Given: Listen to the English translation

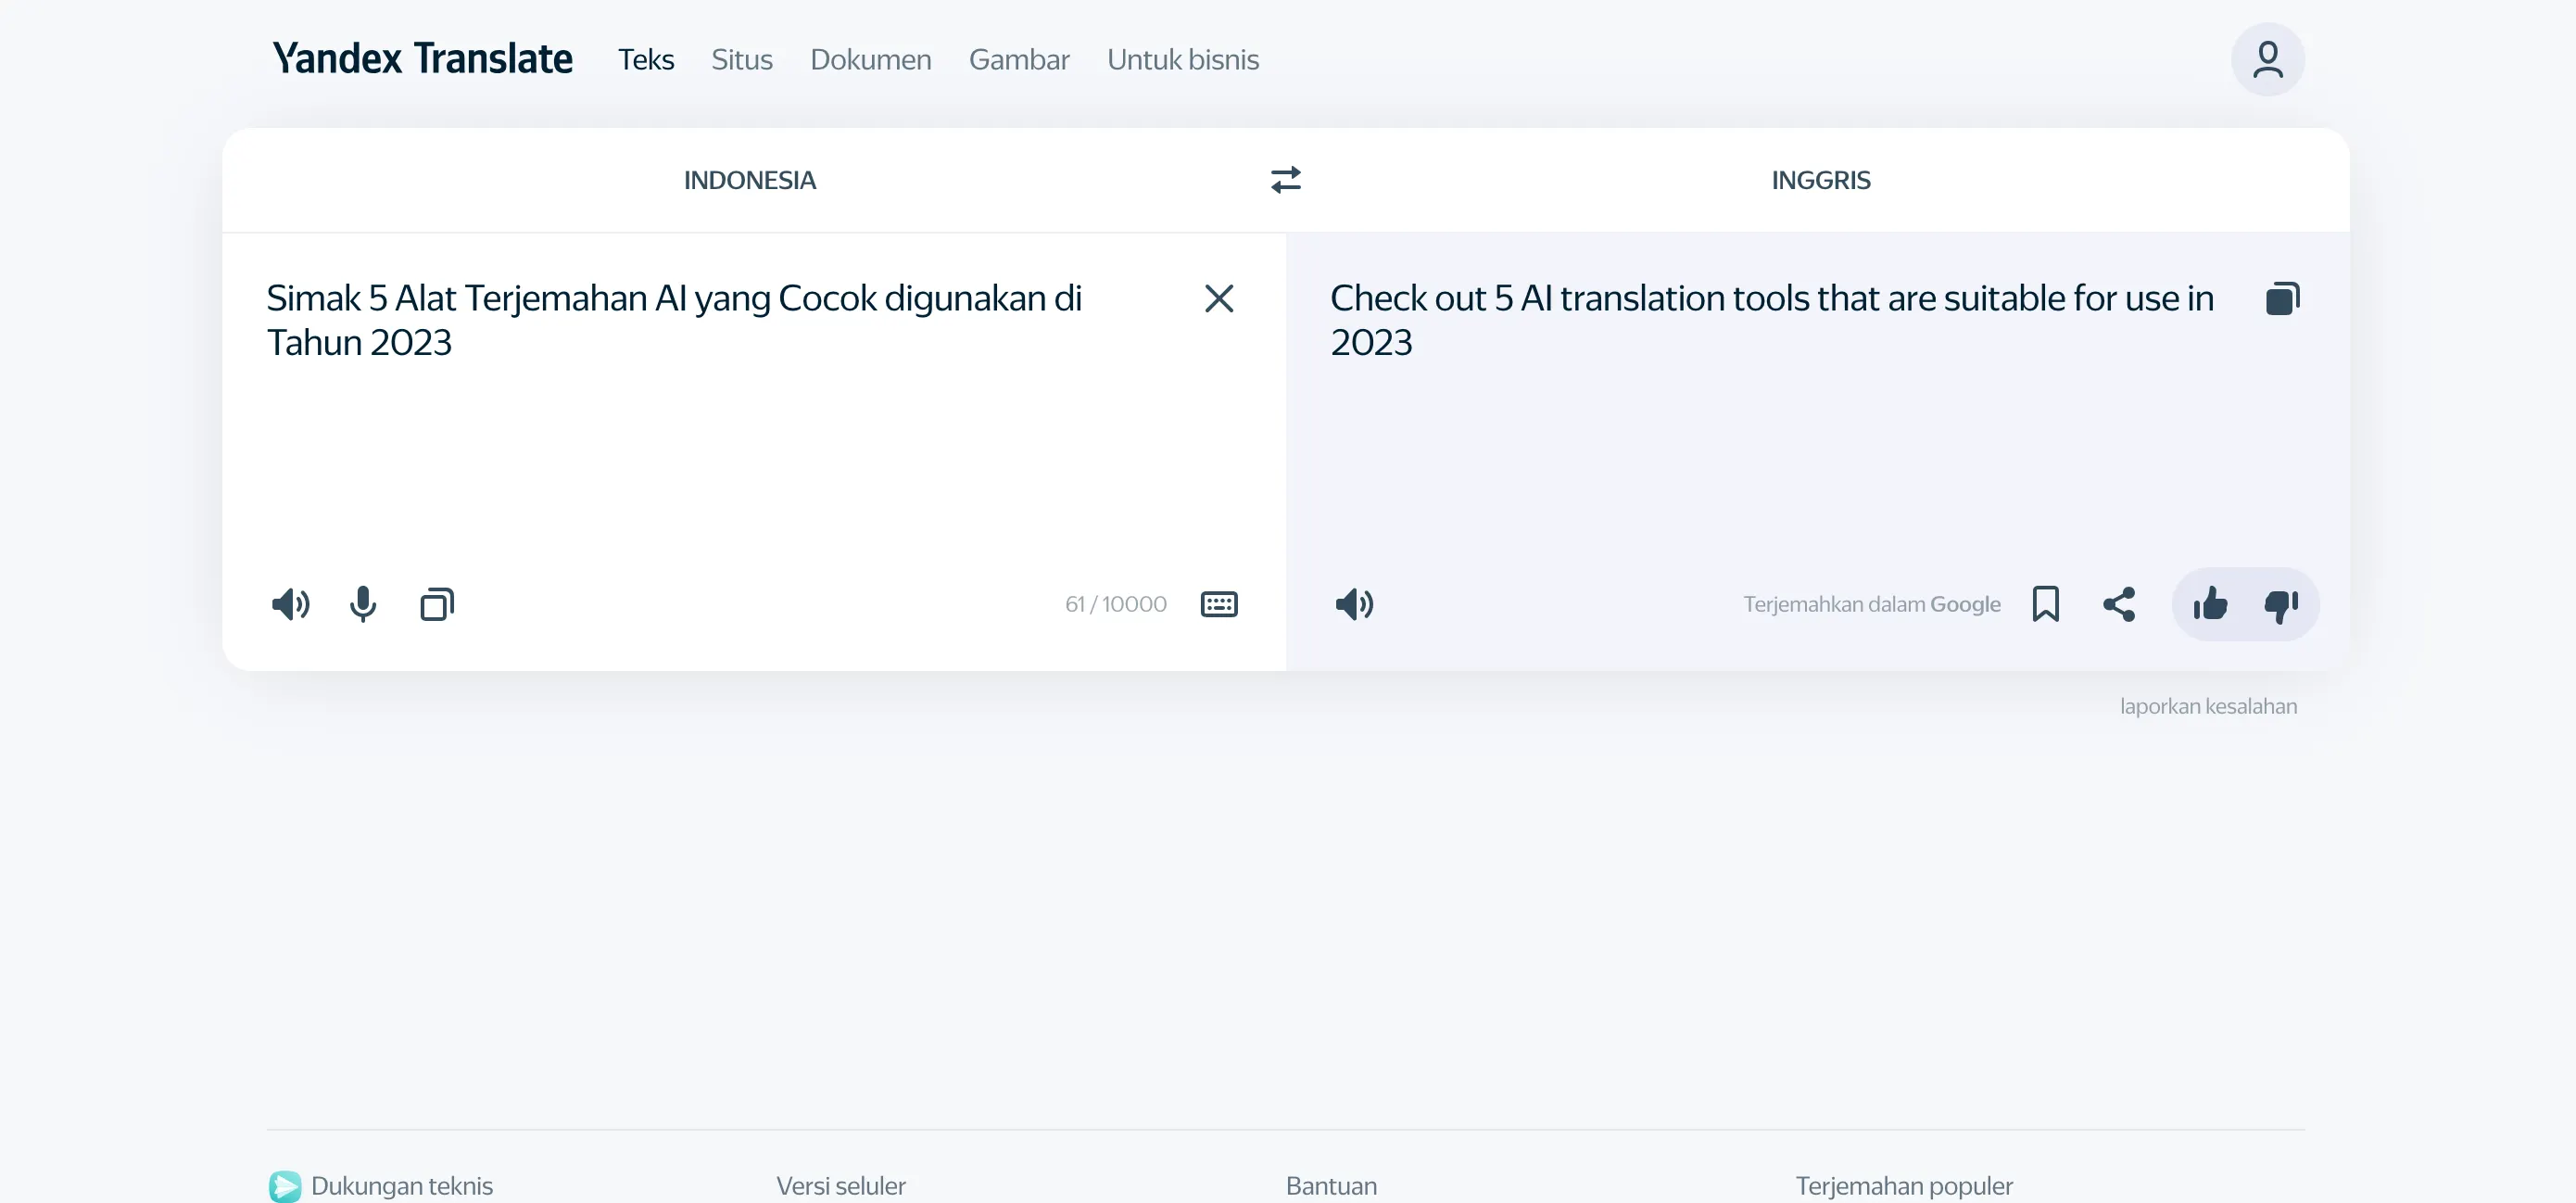Looking at the screenshot, I should click(1354, 604).
